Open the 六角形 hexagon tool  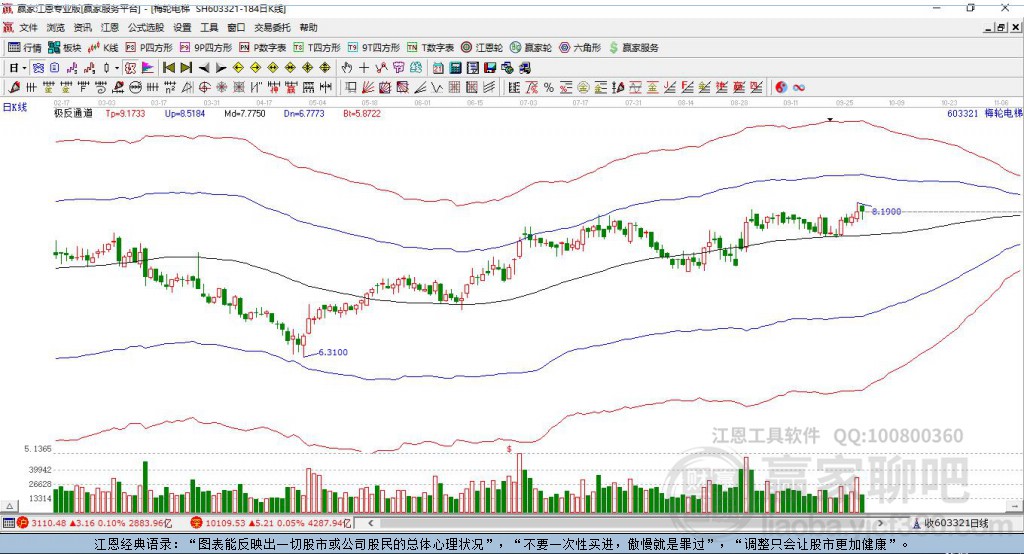(580, 48)
